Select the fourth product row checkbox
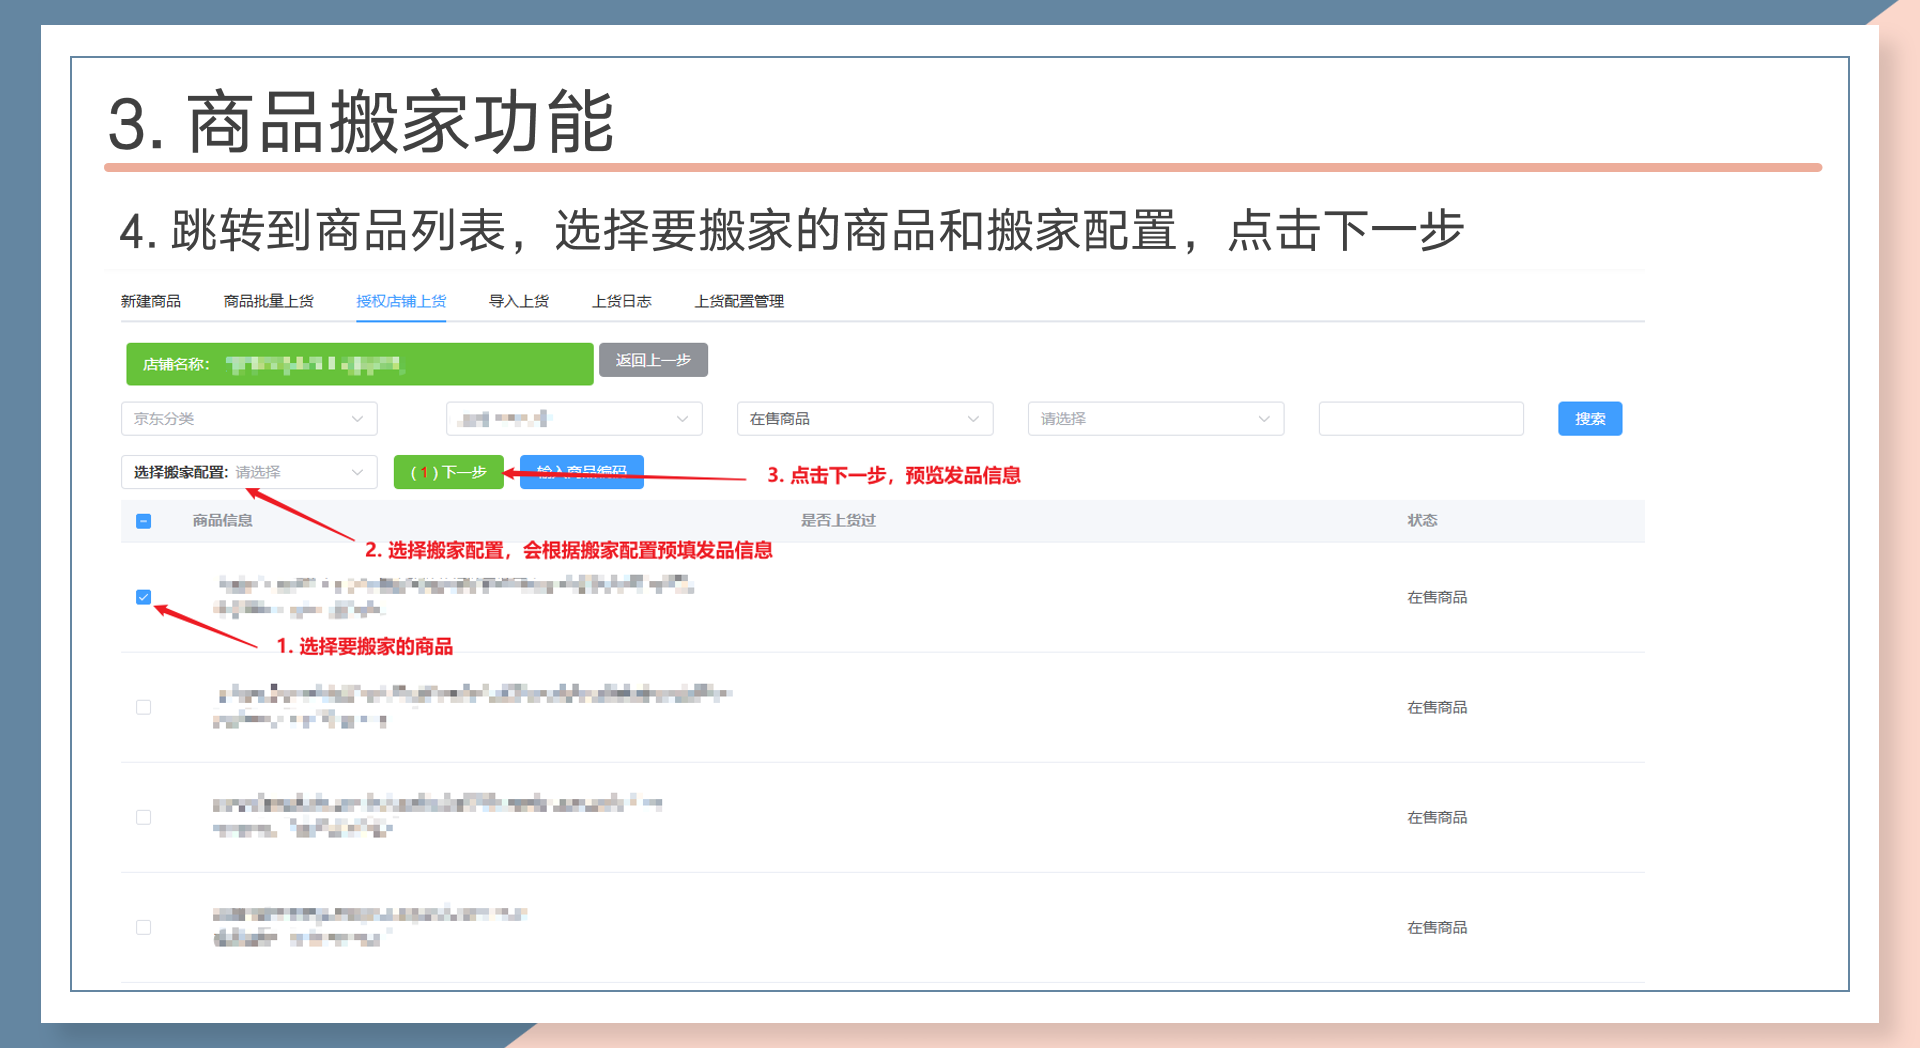 click(144, 927)
